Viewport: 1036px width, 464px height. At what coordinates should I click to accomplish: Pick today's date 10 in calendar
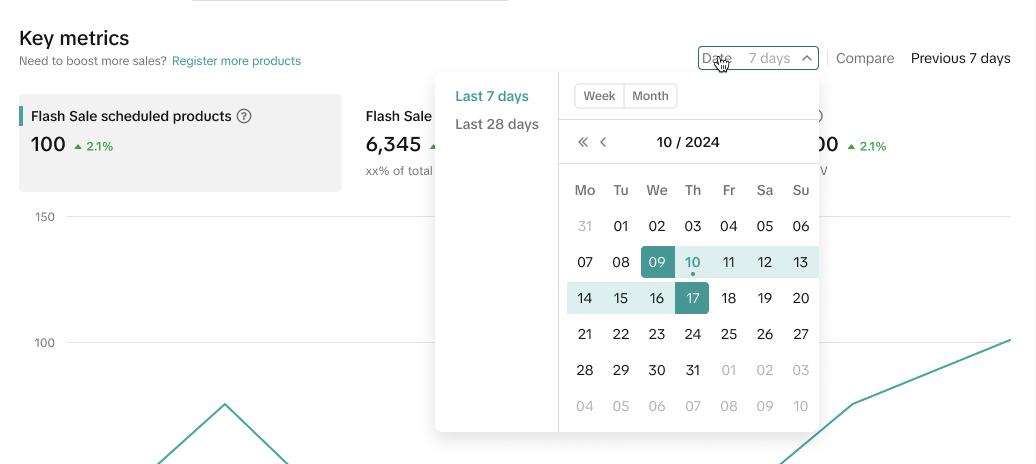[693, 262]
